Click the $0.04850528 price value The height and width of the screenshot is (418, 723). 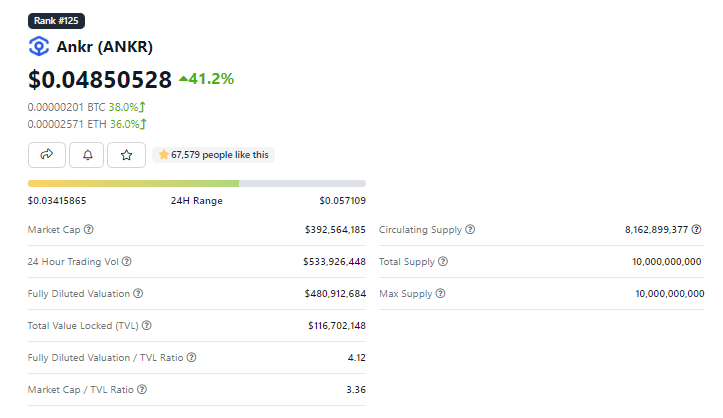pyautogui.click(x=100, y=79)
